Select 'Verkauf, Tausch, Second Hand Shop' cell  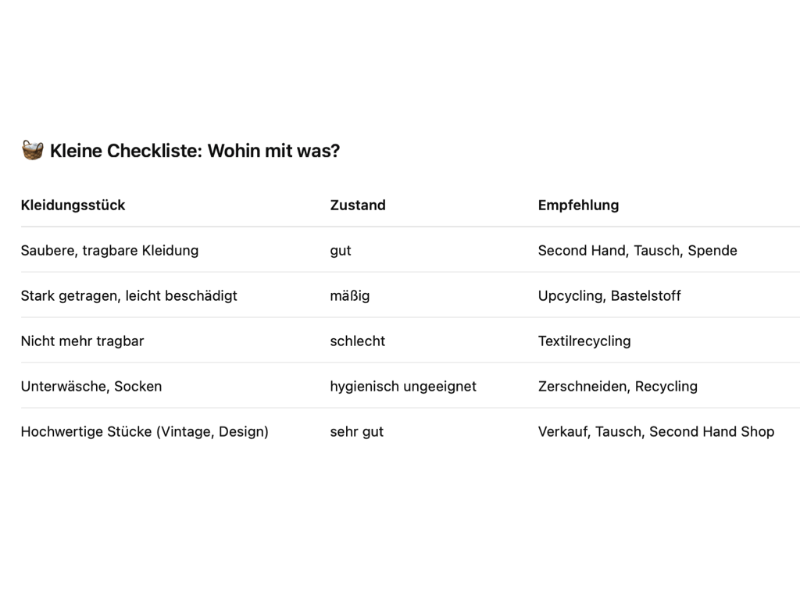click(656, 432)
